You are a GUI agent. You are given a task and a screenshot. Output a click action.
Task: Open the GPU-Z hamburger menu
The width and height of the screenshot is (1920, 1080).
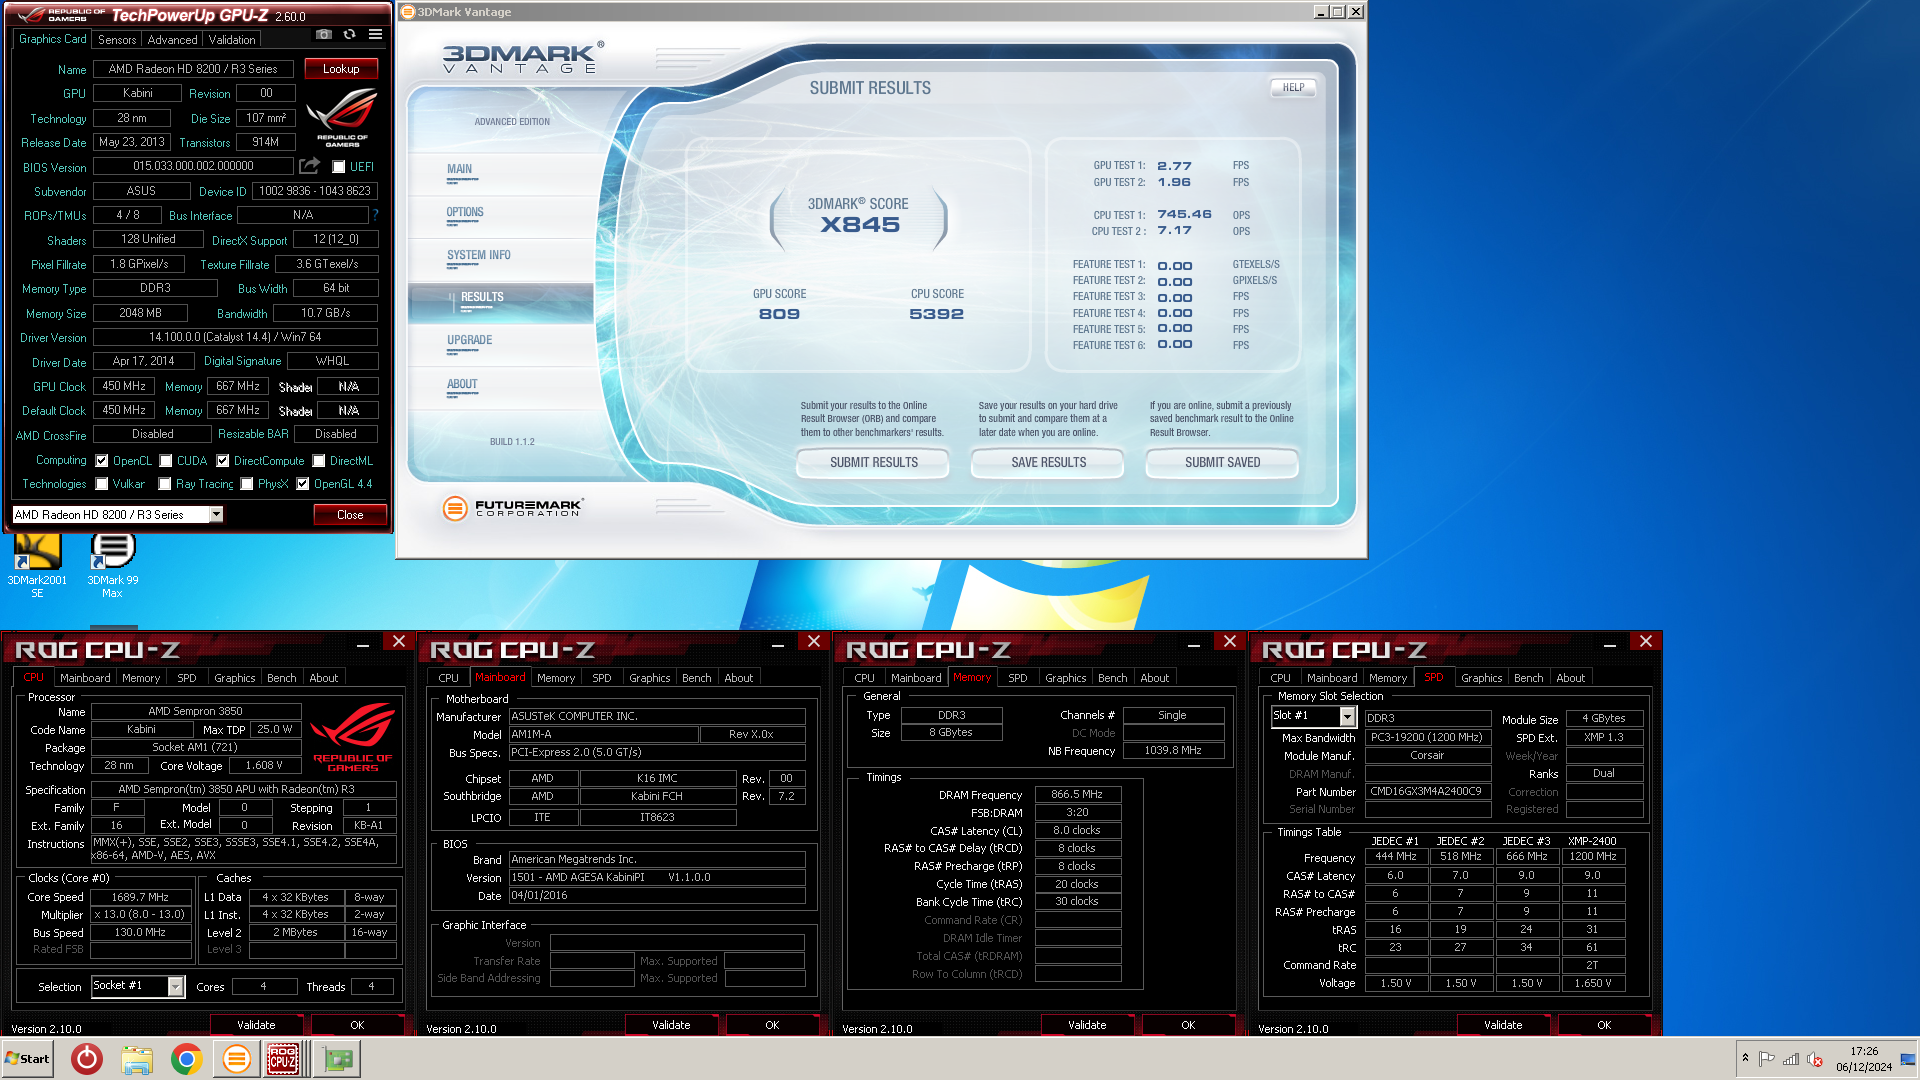(376, 34)
